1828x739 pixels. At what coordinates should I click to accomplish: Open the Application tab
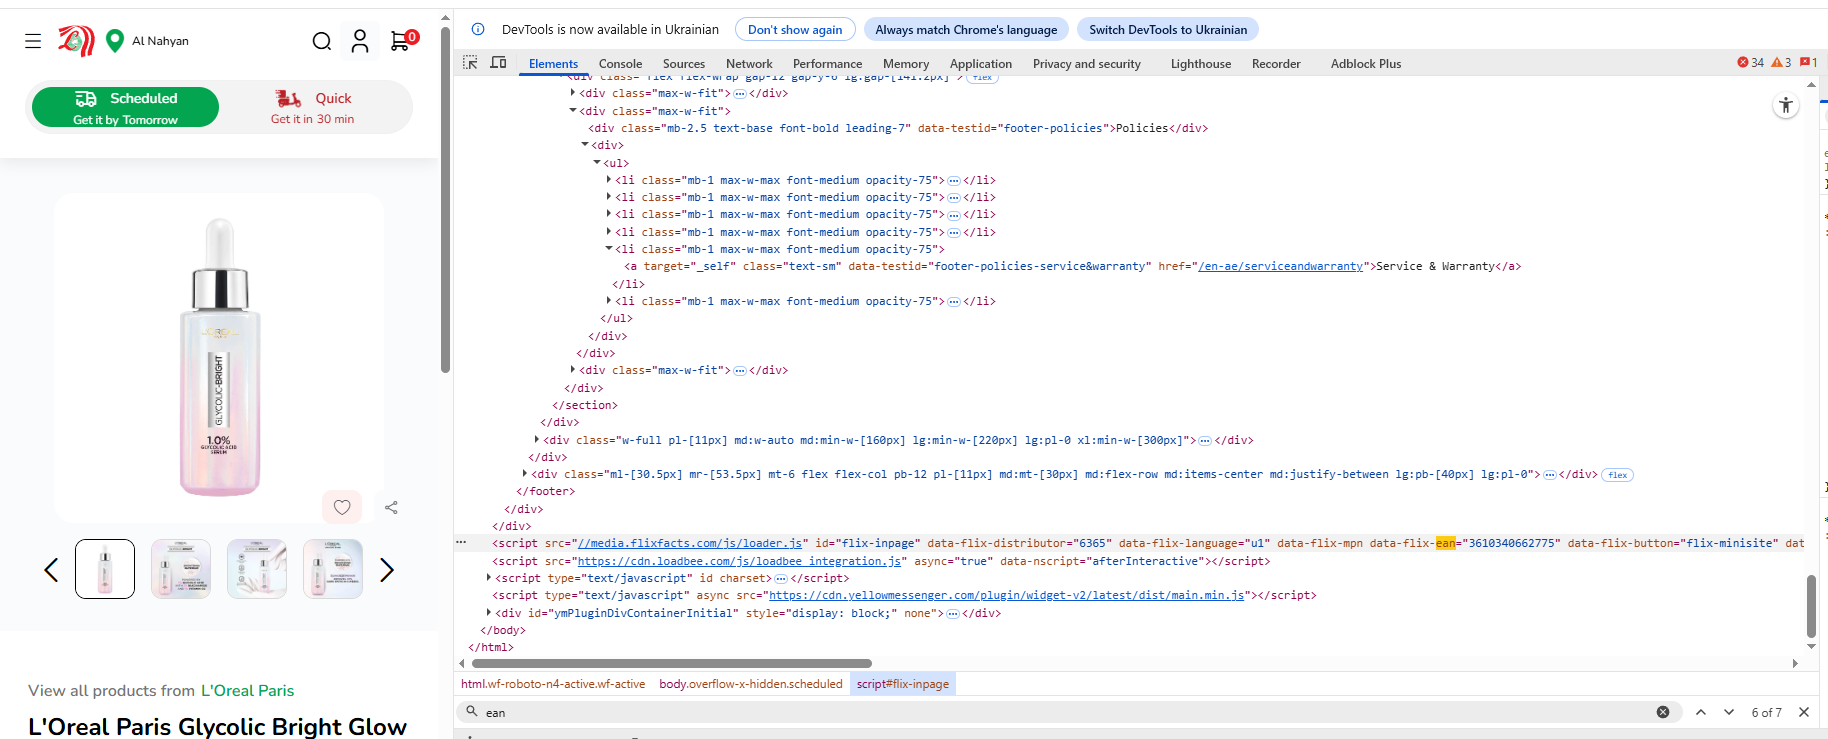(981, 63)
